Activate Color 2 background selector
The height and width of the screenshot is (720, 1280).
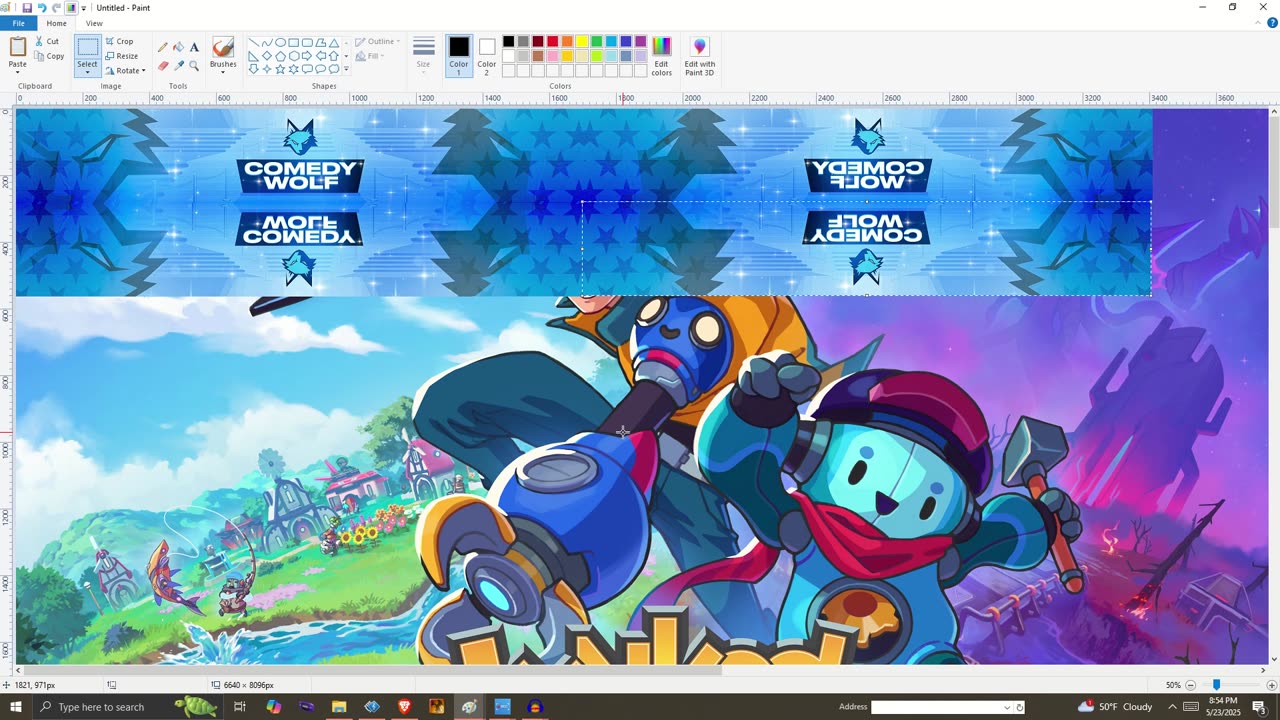point(487,56)
